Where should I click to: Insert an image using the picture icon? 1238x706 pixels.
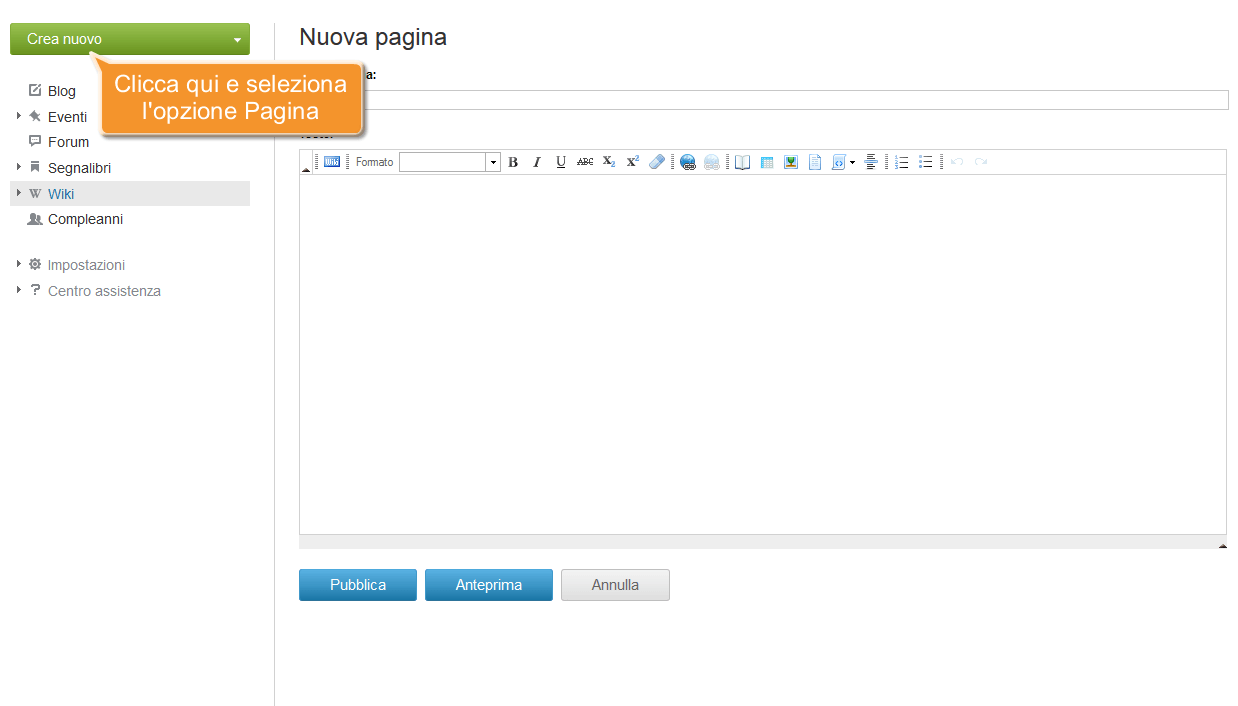pos(791,162)
